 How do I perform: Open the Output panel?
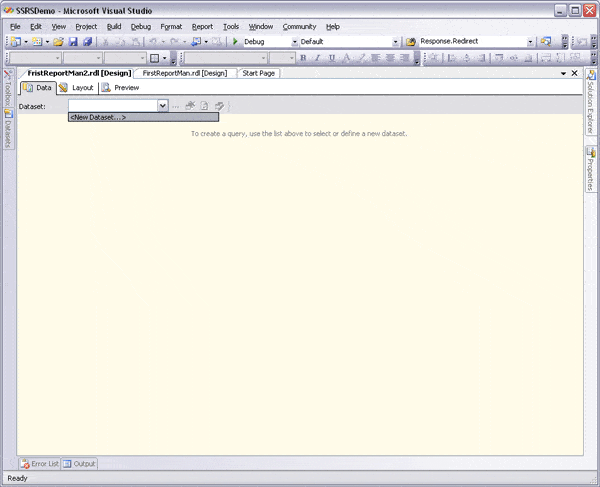(x=79, y=464)
